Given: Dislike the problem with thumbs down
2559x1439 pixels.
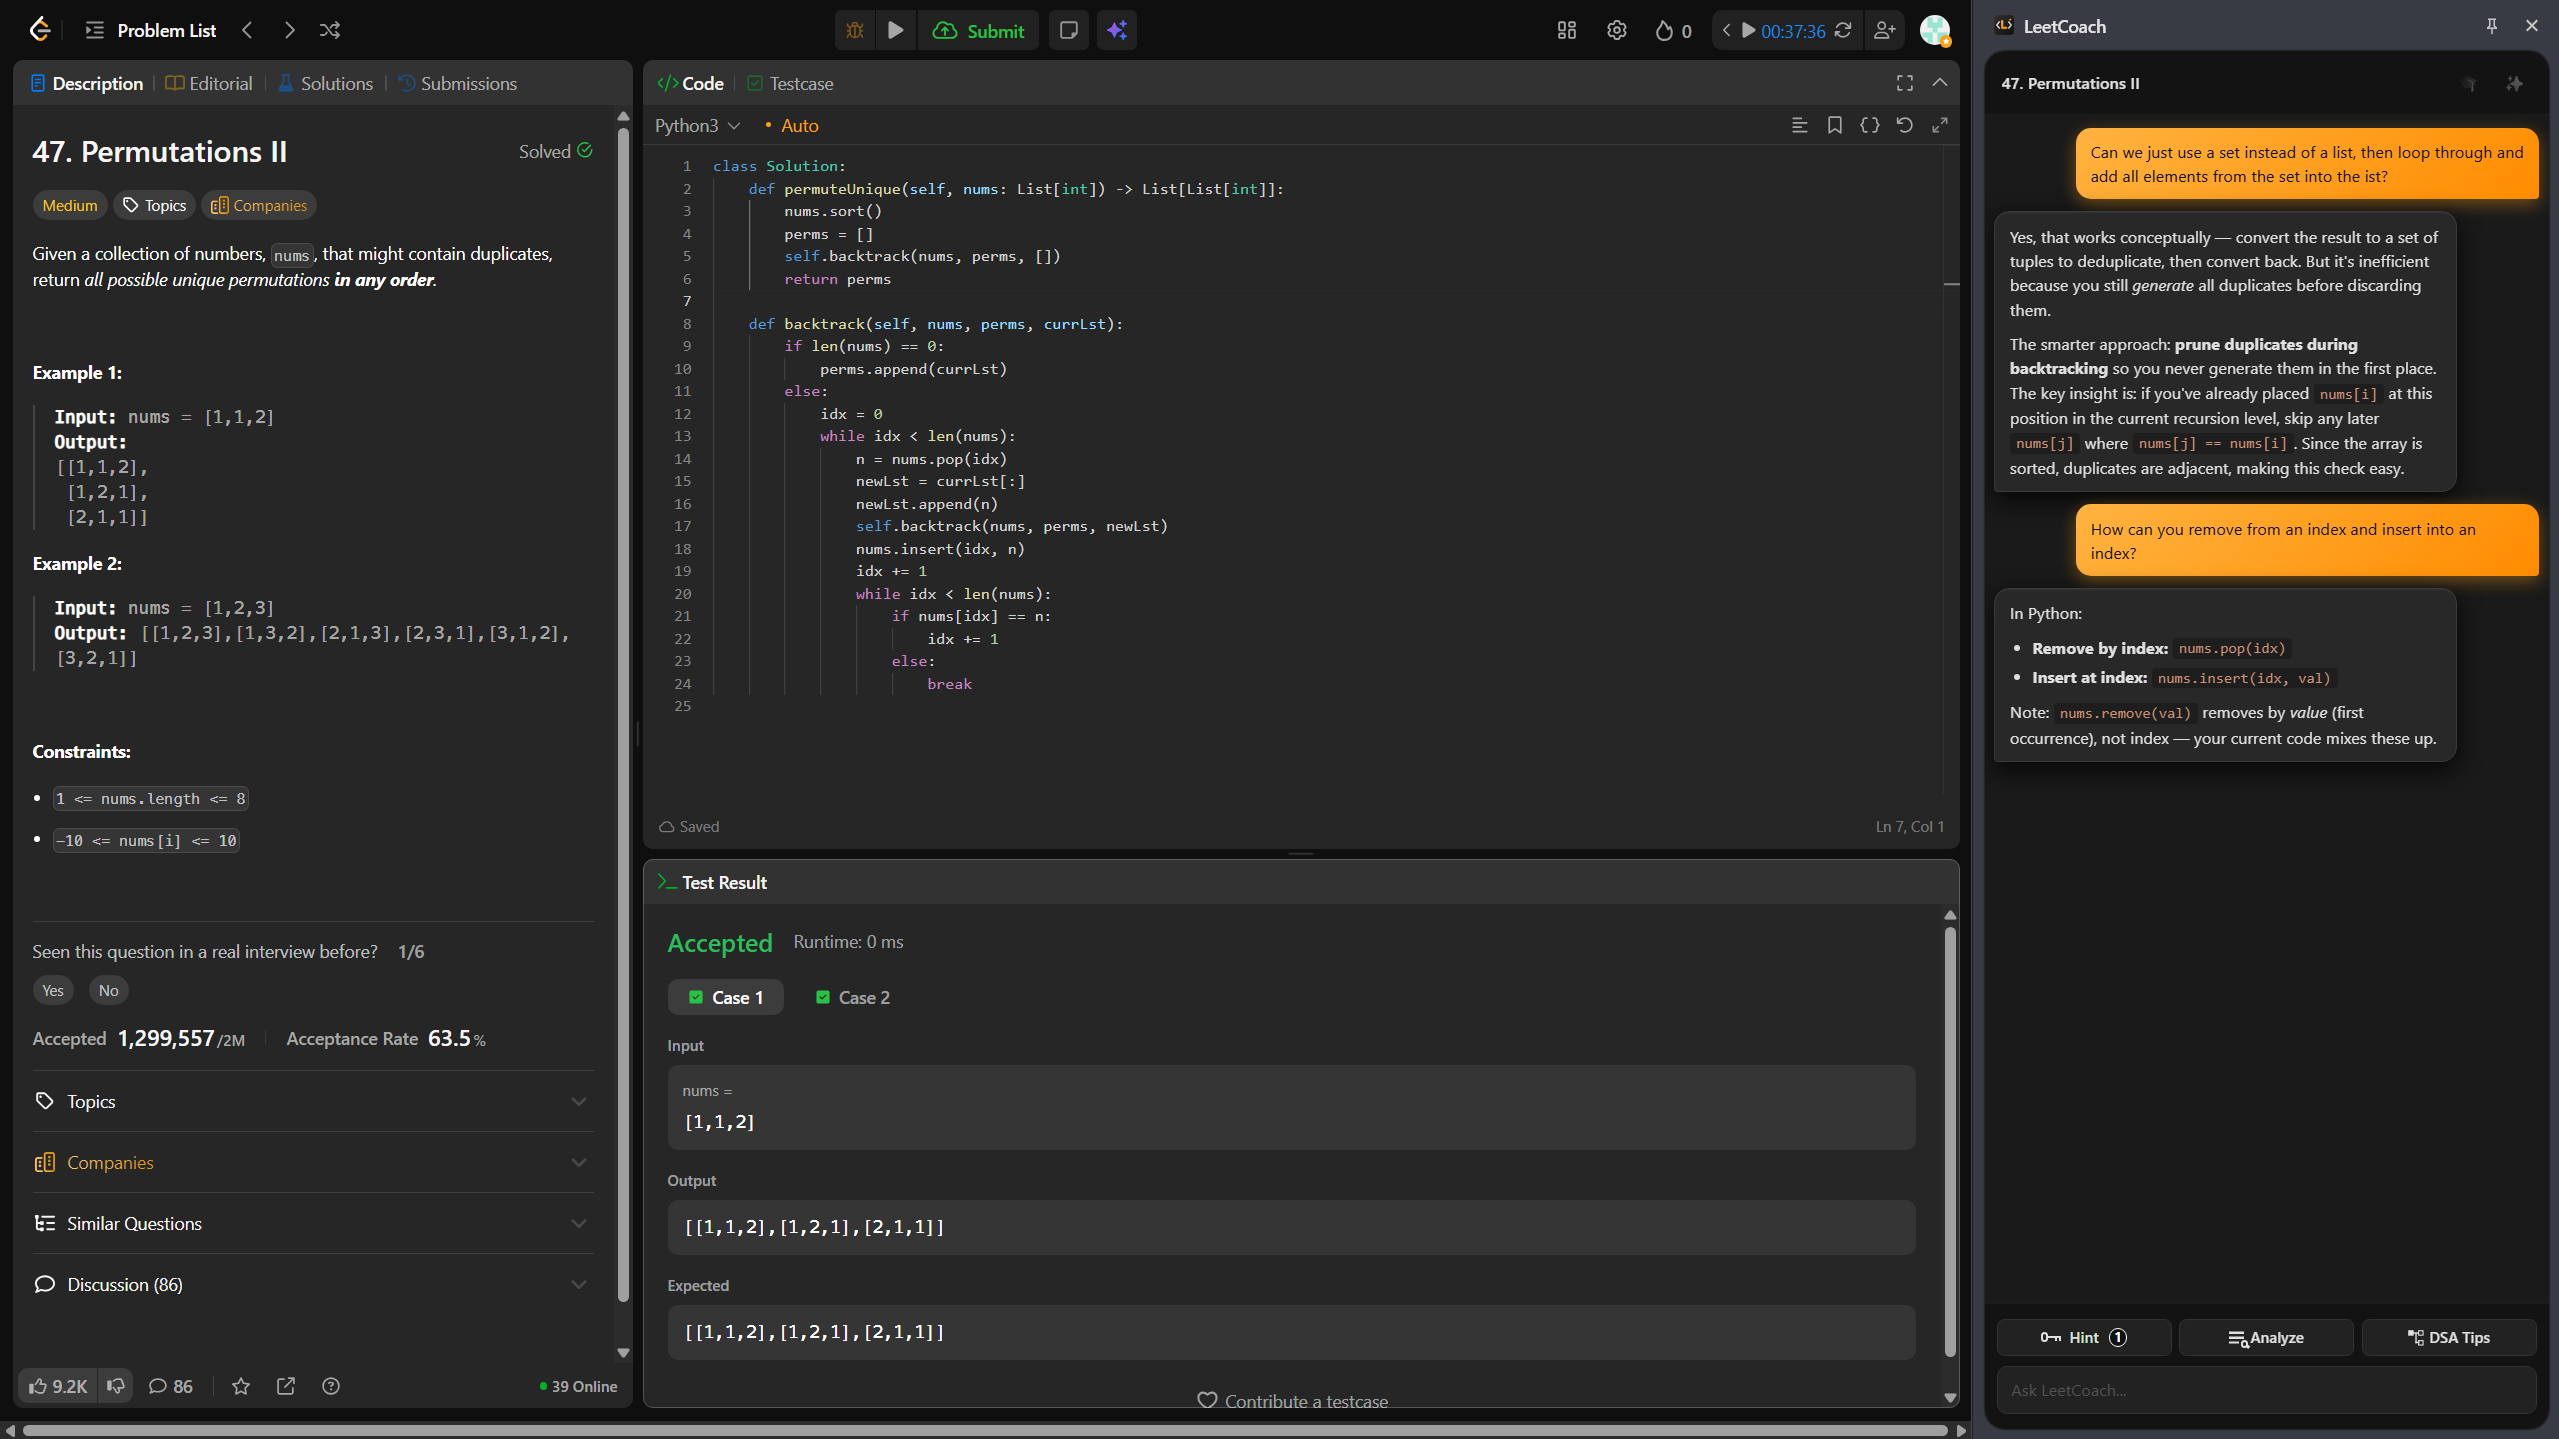Looking at the screenshot, I should coord(116,1386).
